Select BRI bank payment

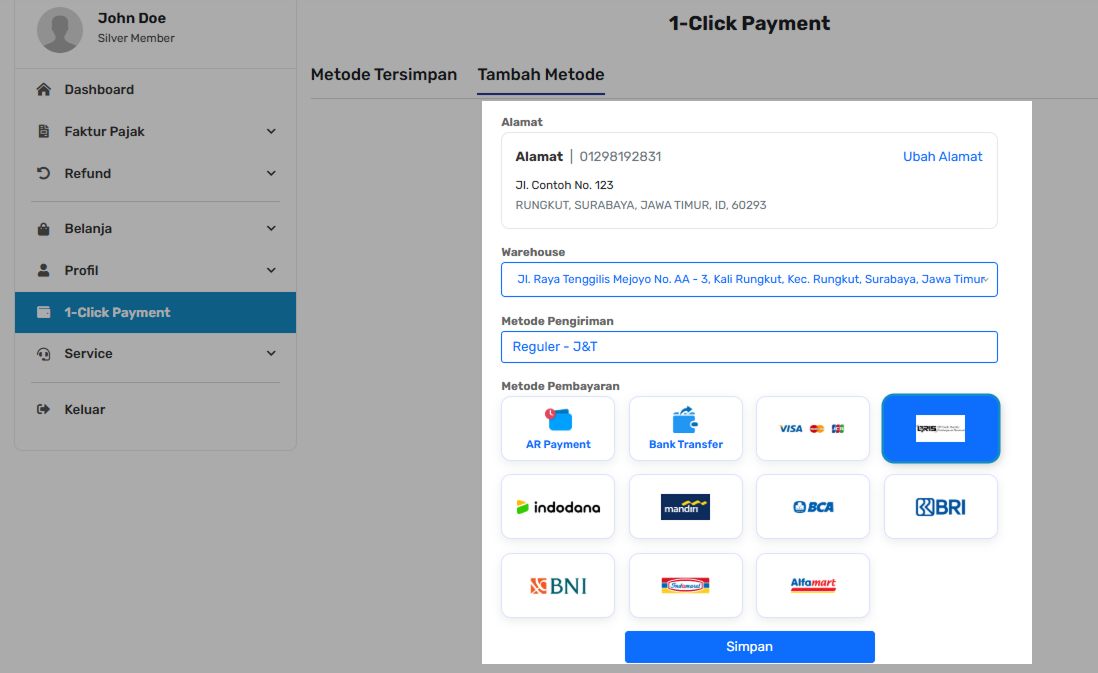[x=940, y=507]
